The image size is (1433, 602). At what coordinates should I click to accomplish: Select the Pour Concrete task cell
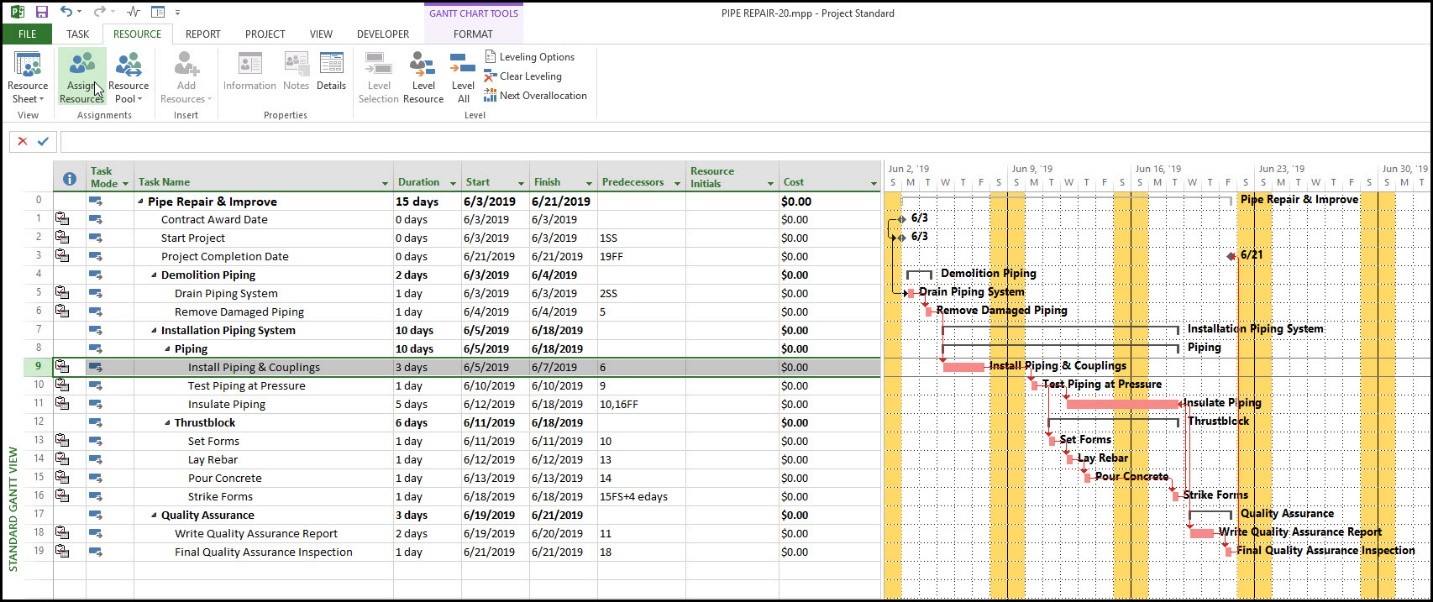pos(225,478)
